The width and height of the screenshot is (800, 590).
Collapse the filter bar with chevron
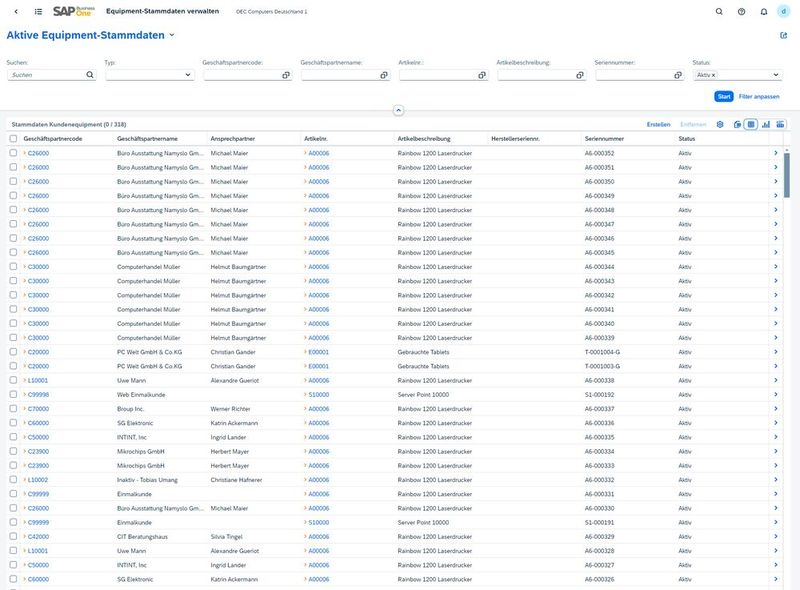tap(398, 110)
